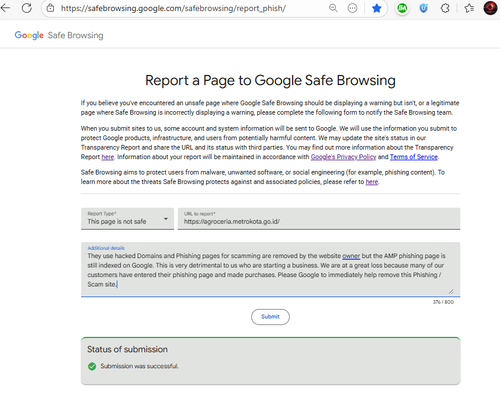Go back using the browser back arrow

5,8
